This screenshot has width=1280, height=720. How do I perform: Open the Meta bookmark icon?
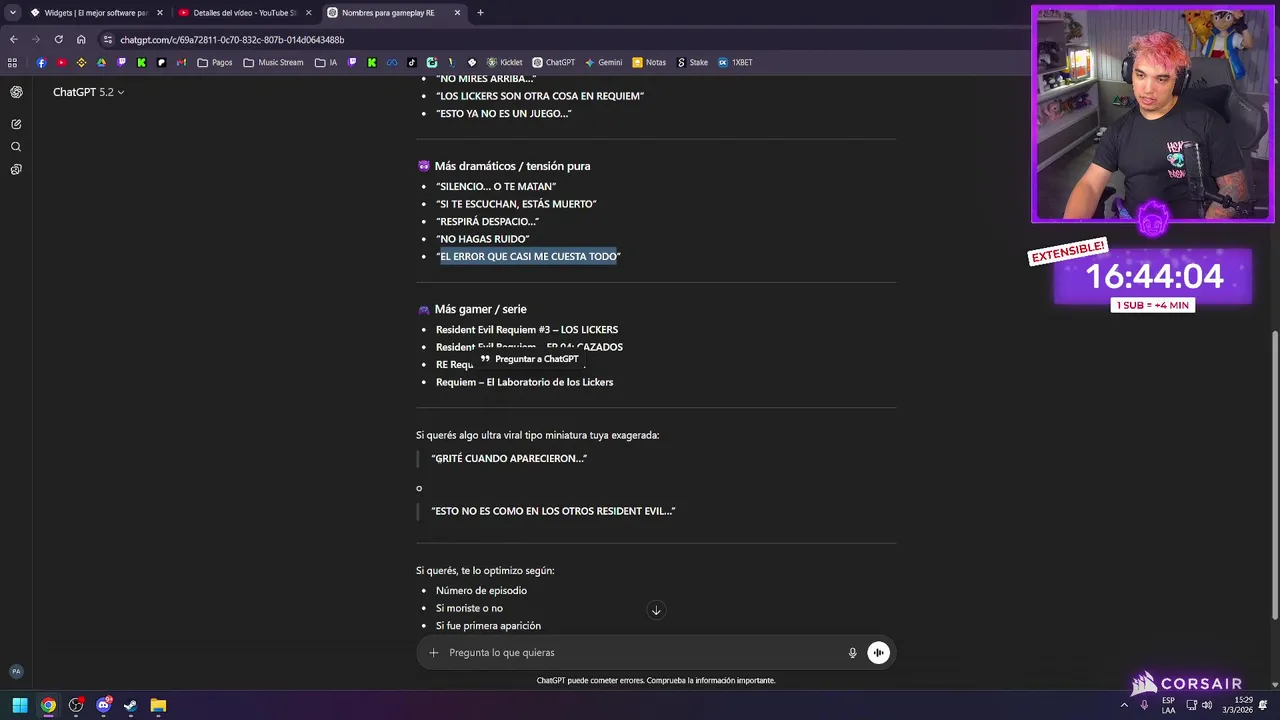point(392,62)
